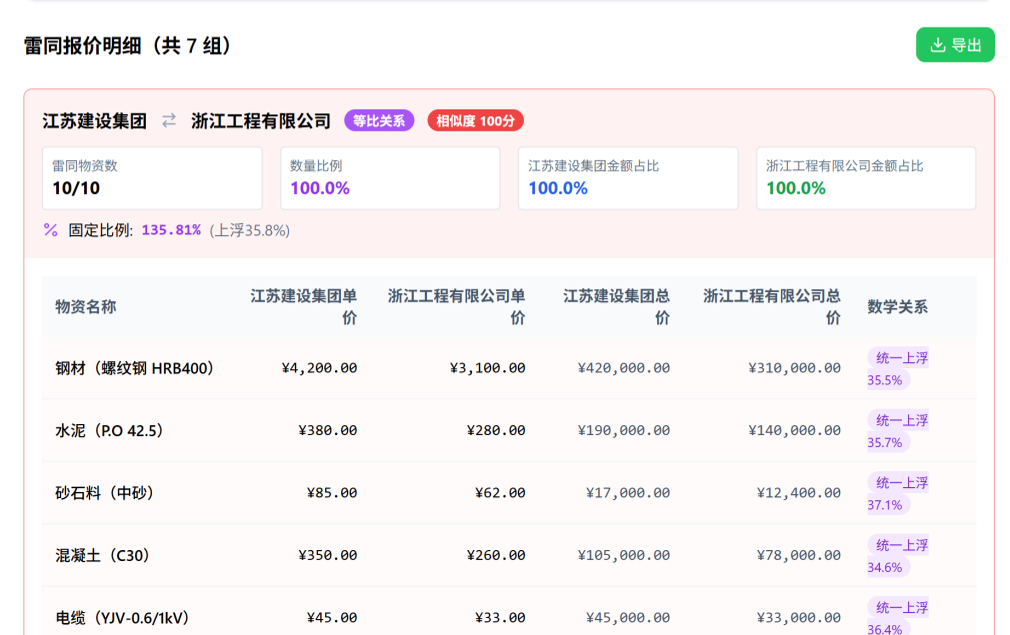Click the 统一上浮 37.1% tag

pyautogui.click(x=898, y=493)
